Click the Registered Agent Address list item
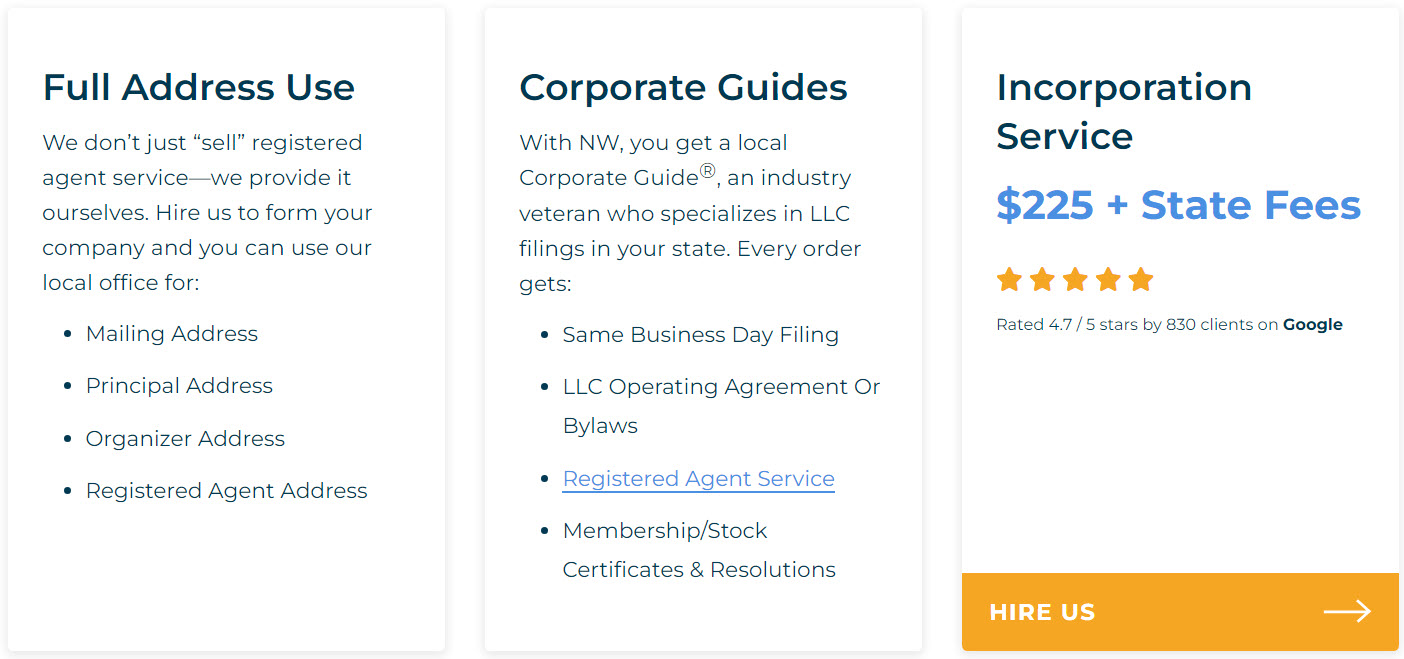 (x=227, y=491)
